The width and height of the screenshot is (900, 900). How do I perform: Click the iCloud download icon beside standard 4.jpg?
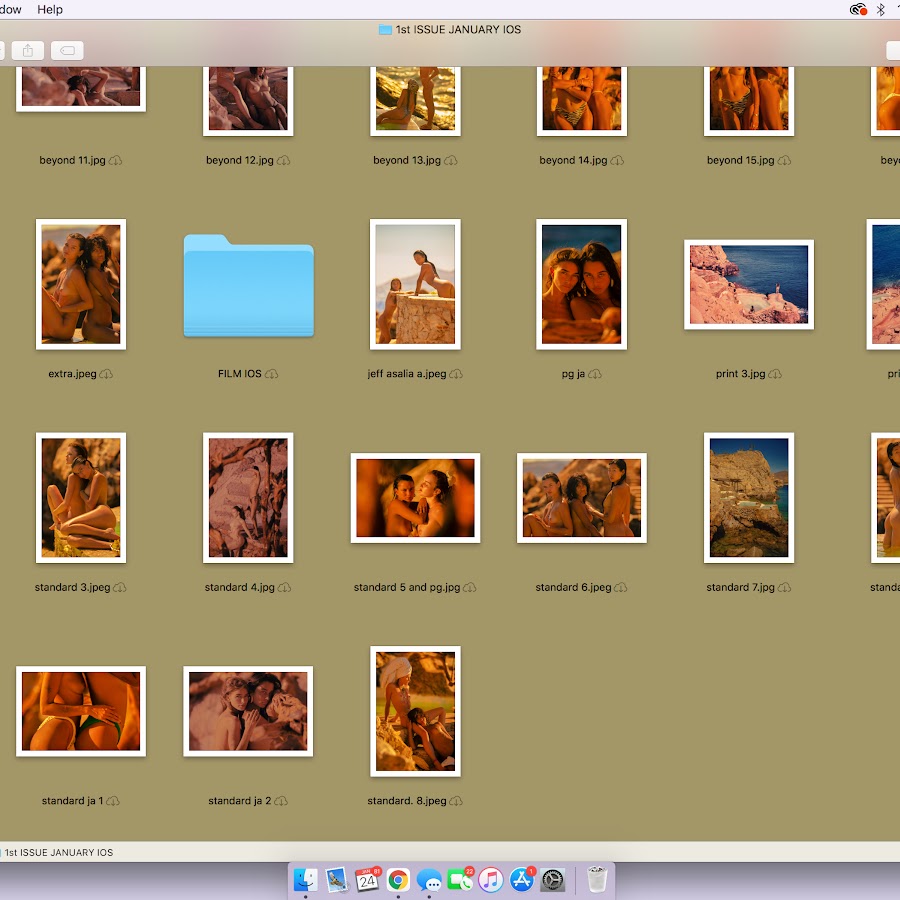pyautogui.click(x=284, y=588)
